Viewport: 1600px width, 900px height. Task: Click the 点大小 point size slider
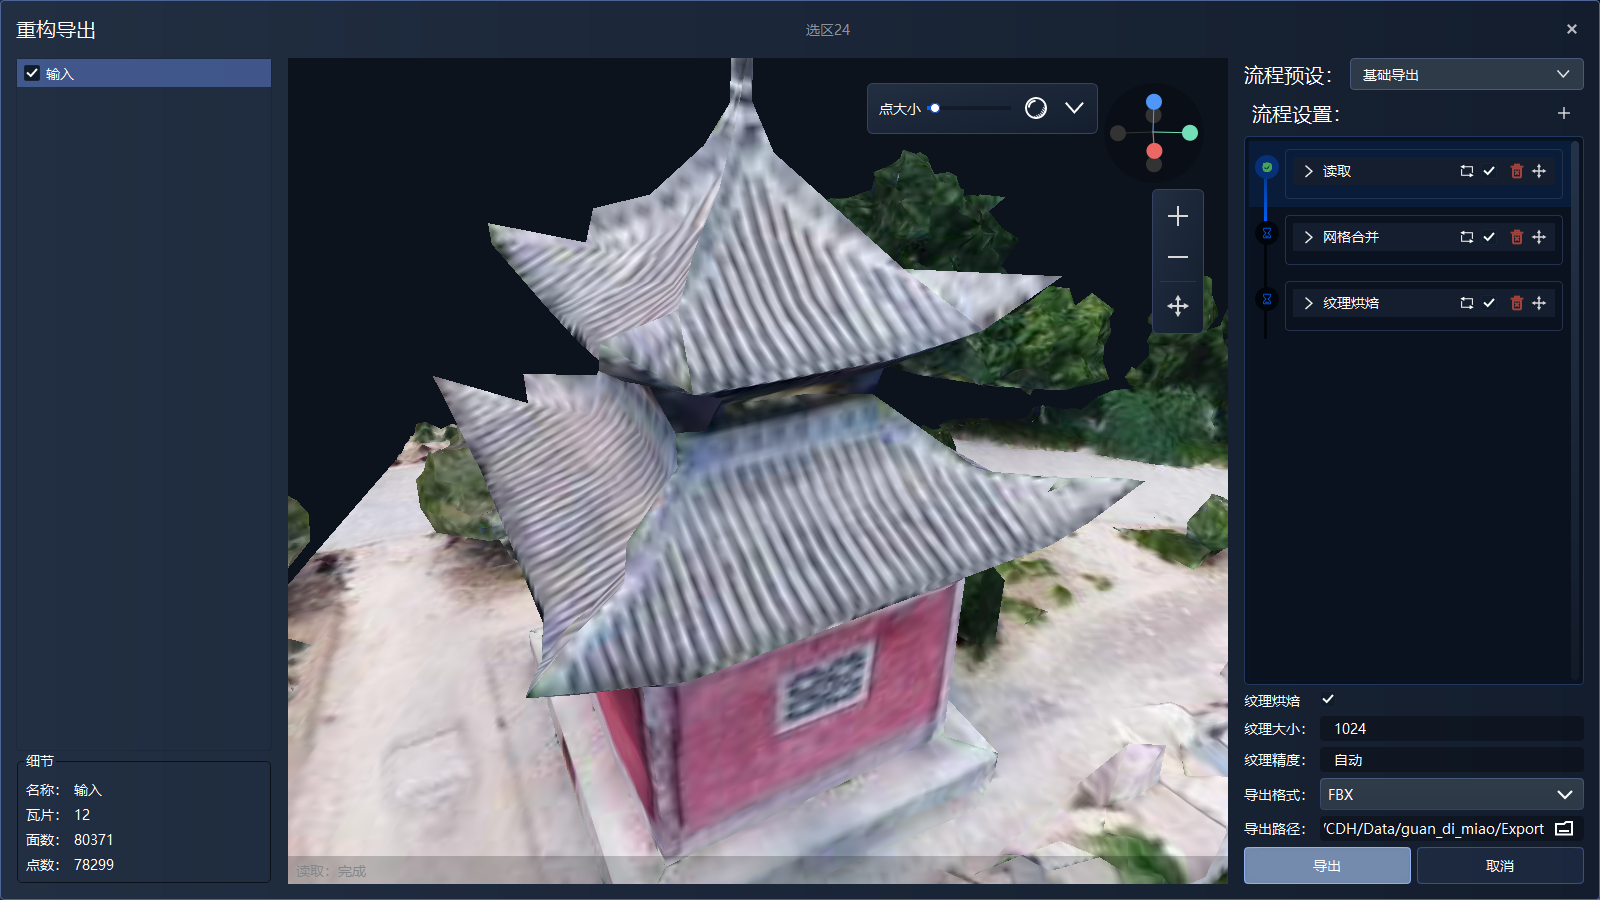tap(970, 108)
